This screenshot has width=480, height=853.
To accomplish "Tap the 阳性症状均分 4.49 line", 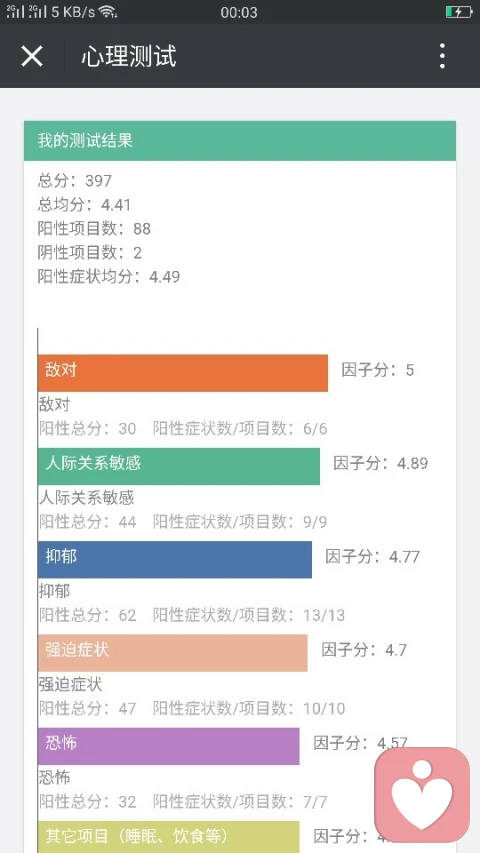I will click(x=109, y=276).
